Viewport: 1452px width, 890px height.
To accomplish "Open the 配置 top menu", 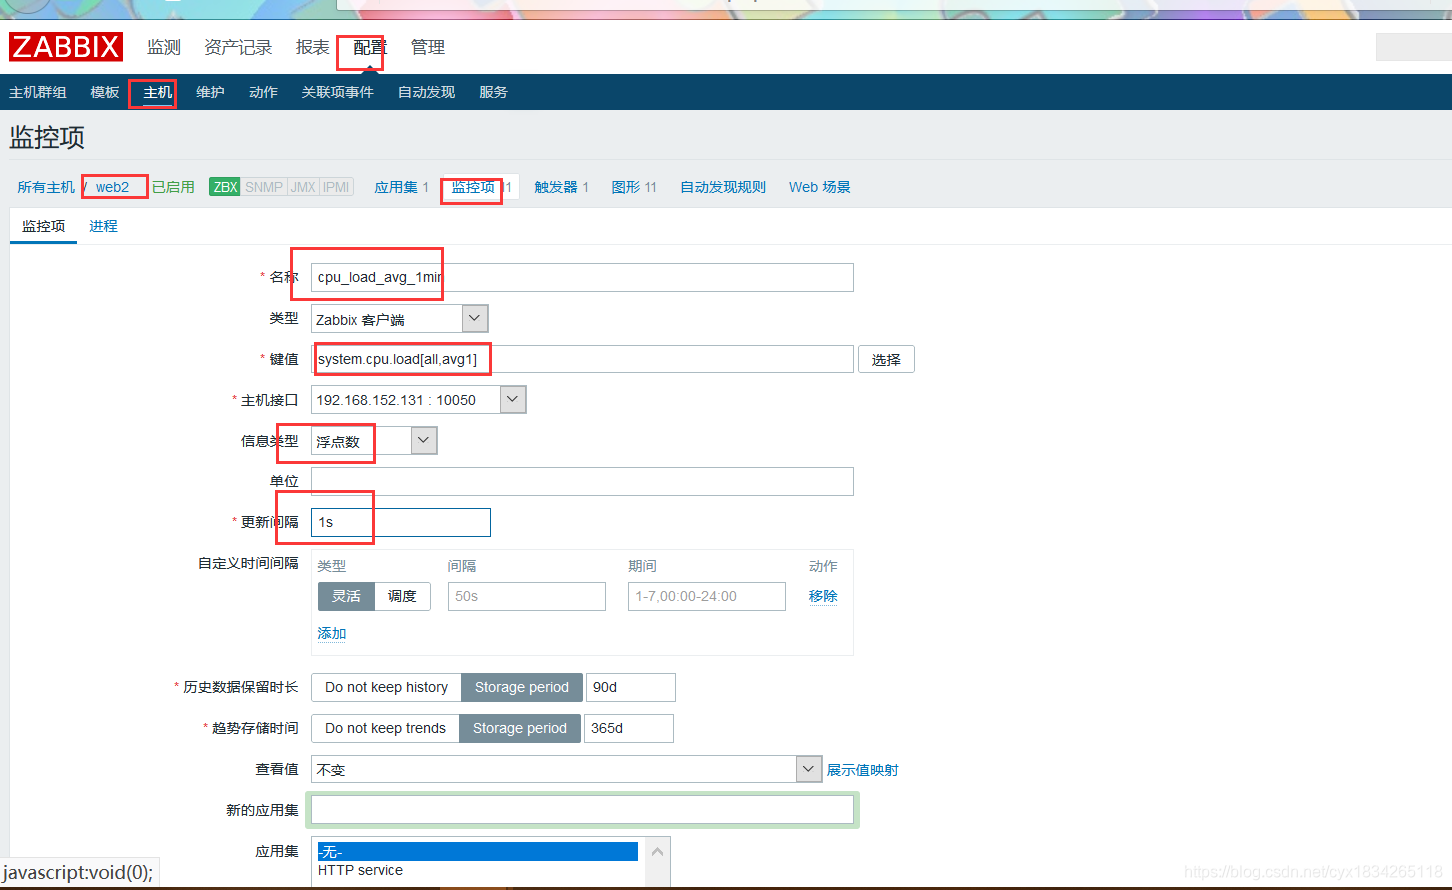I will 369,47.
